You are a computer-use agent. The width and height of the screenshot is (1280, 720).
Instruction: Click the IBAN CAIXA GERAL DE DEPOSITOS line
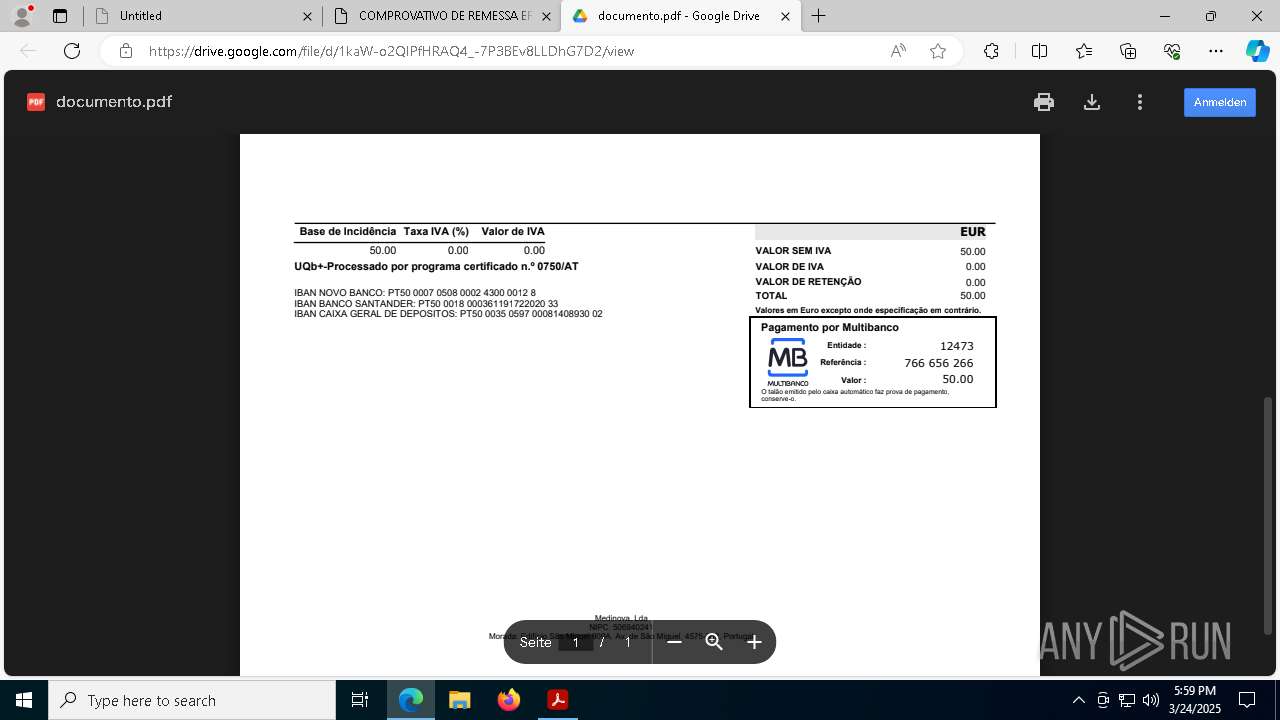point(448,314)
